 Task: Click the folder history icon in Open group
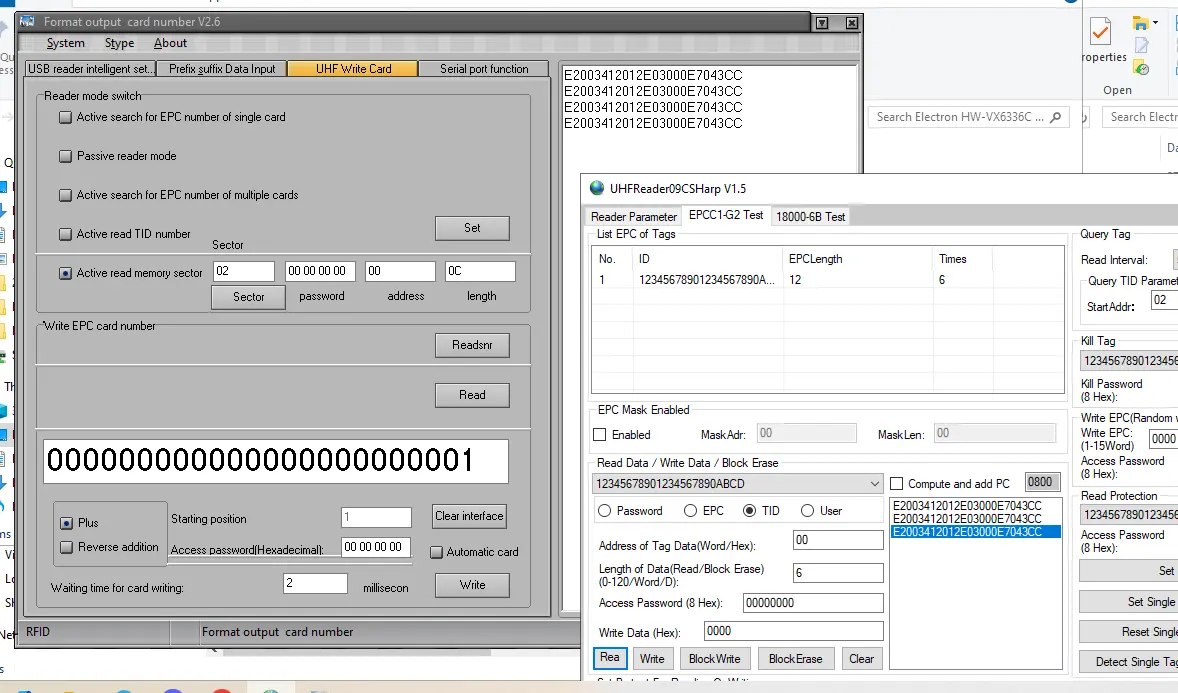(x=1141, y=68)
